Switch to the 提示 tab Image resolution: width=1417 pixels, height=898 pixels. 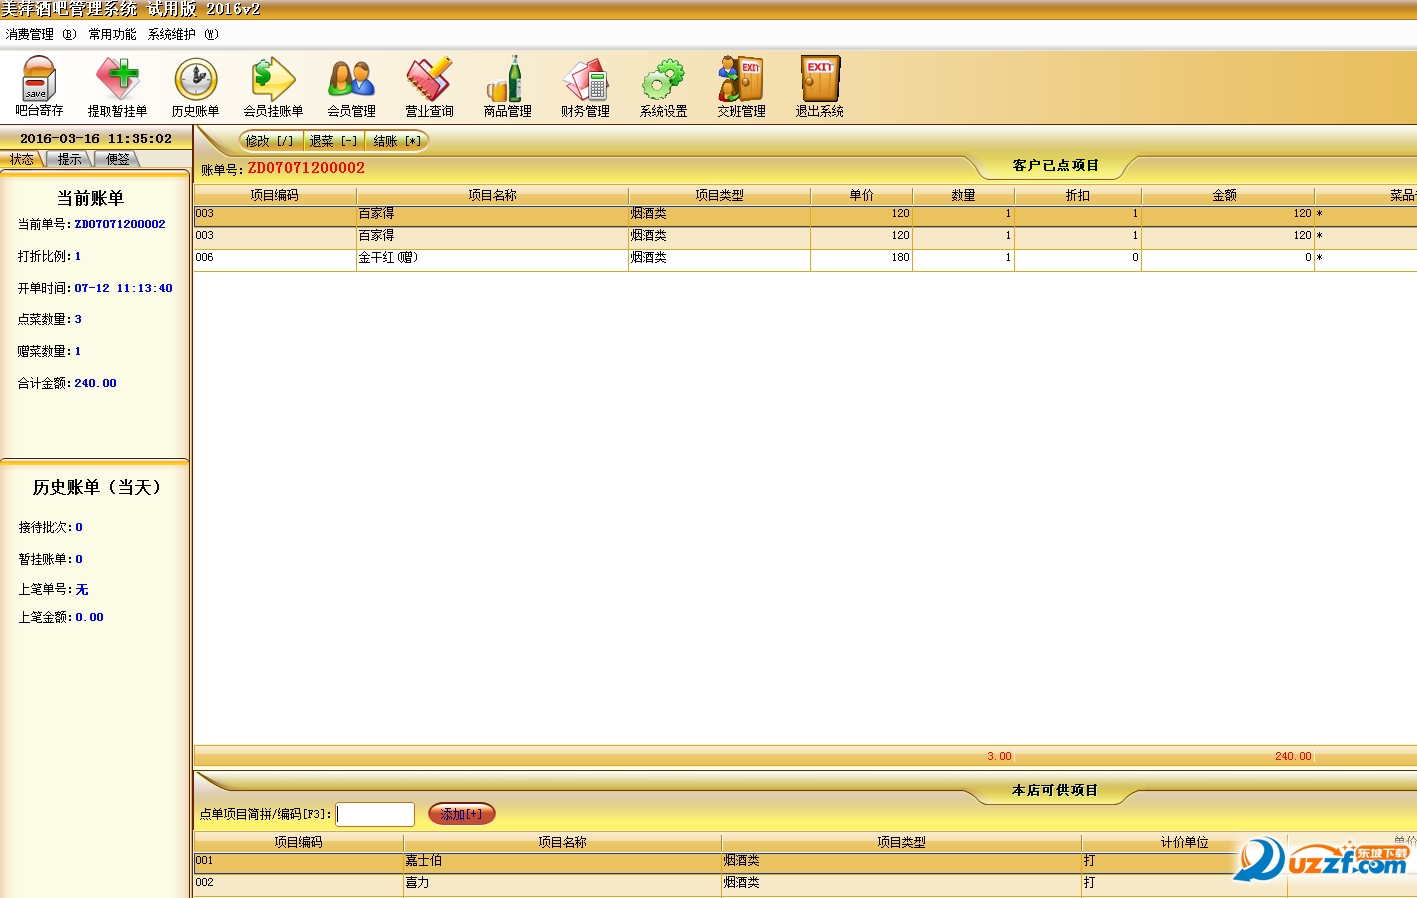(x=69, y=159)
